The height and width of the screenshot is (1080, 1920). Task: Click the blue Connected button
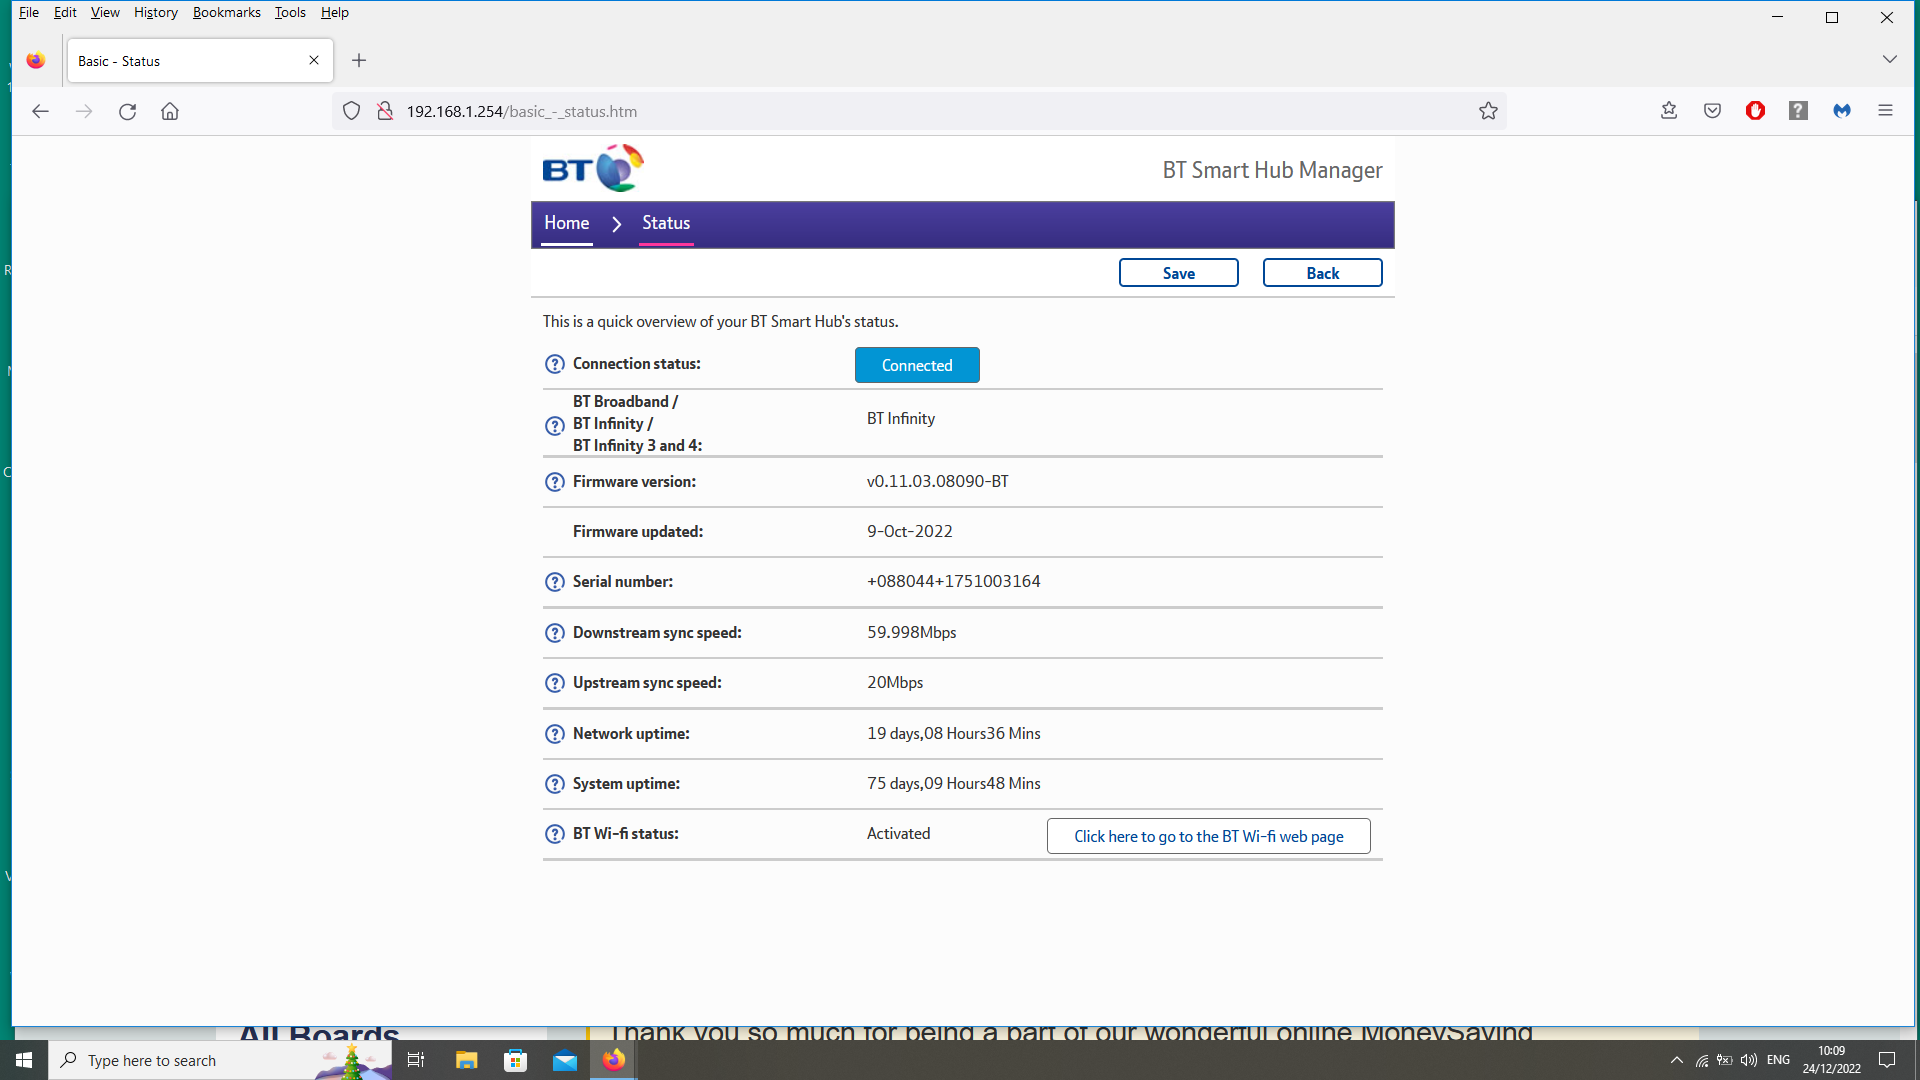(917, 365)
